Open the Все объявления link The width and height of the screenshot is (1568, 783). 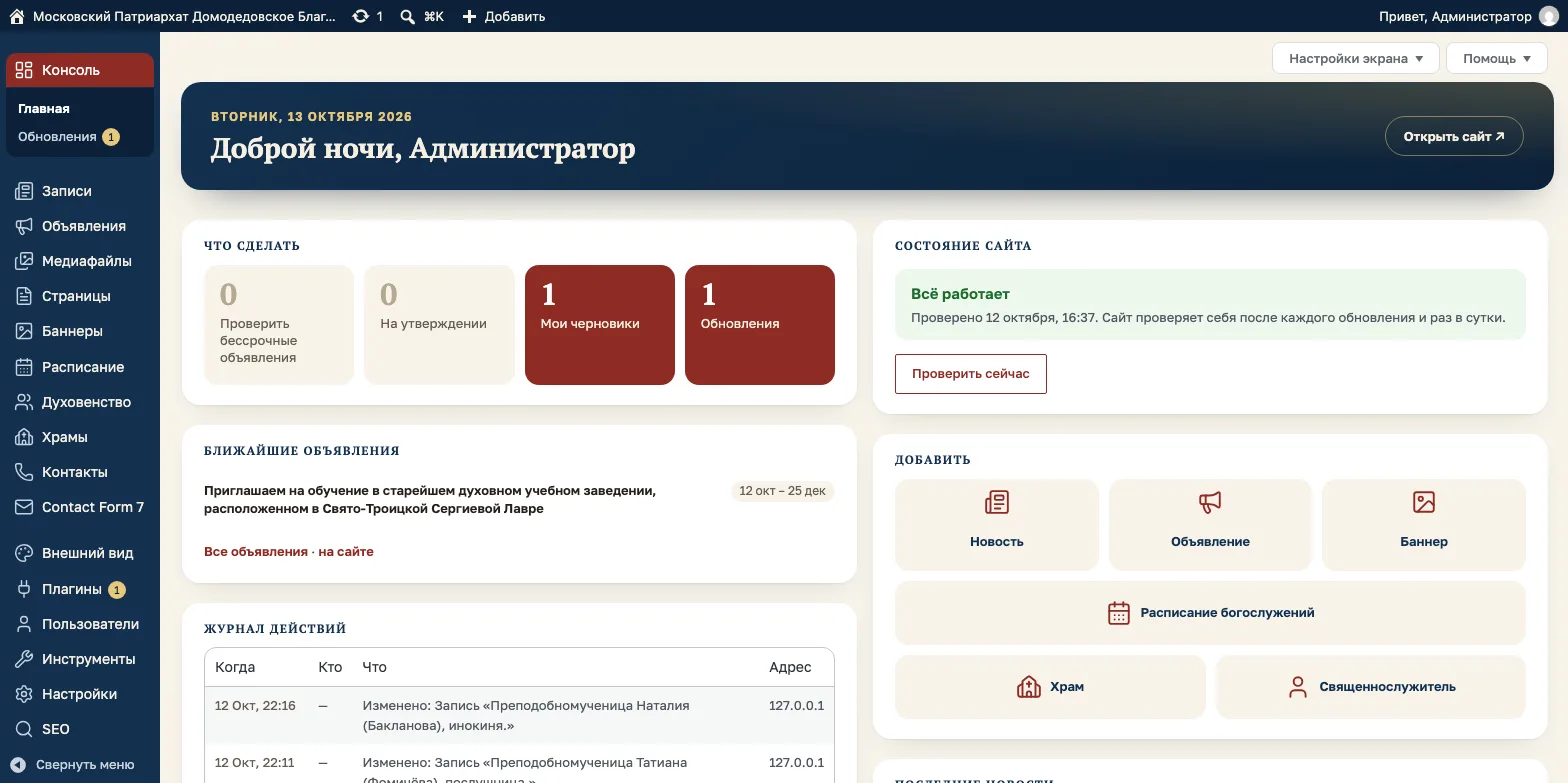256,551
